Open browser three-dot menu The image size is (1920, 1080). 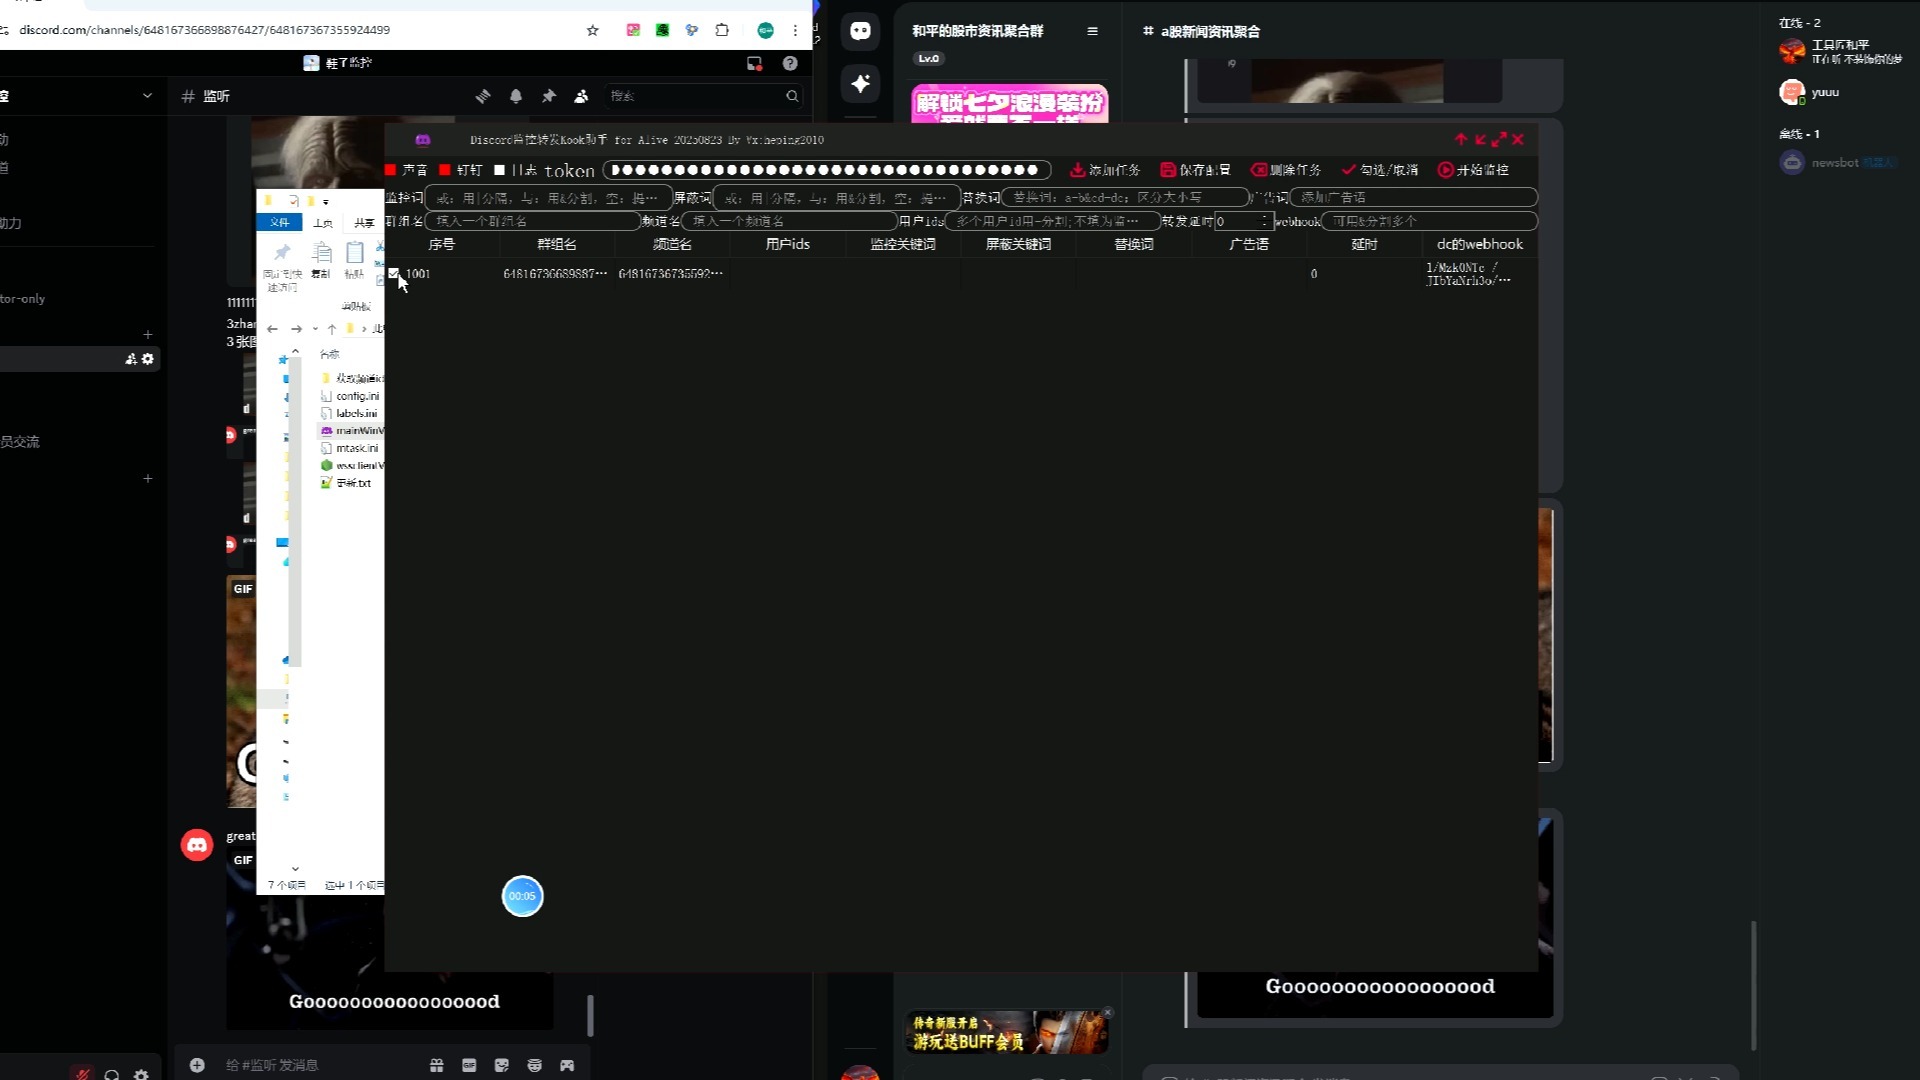pos(795,30)
